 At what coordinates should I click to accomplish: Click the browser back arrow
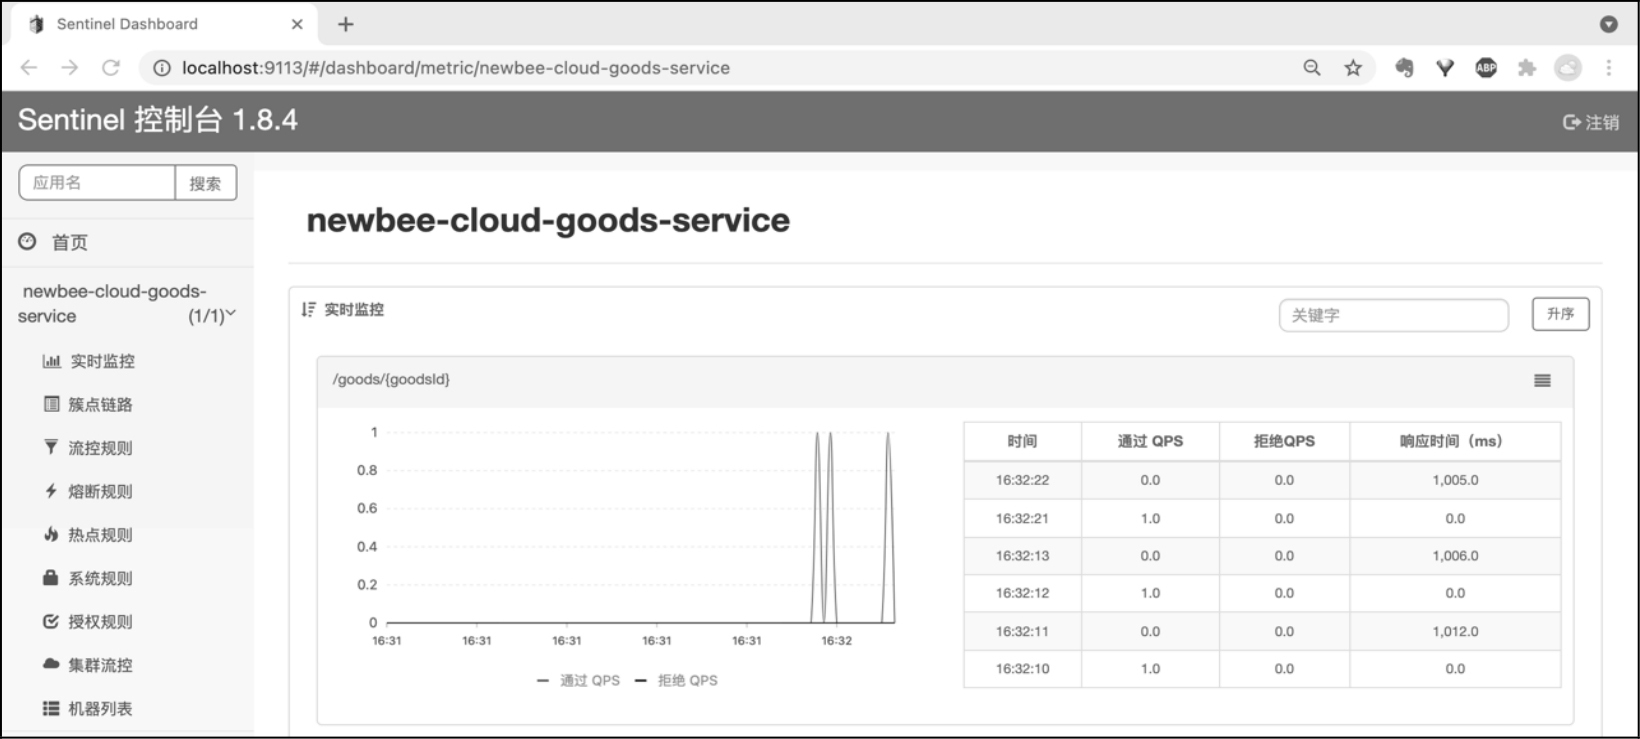[x=29, y=67]
